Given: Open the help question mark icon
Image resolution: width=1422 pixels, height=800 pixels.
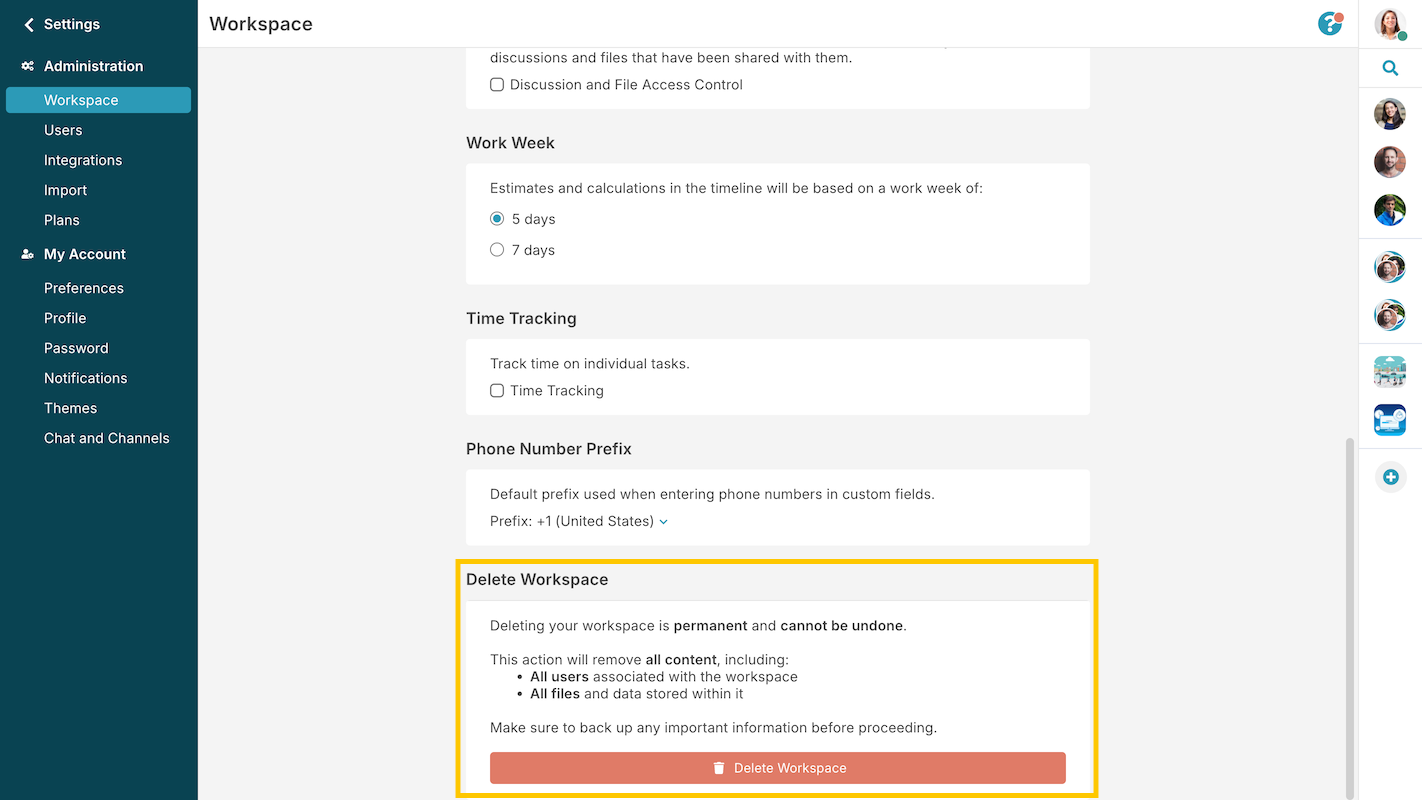Looking at the screenshot, I should point(1330,23).
